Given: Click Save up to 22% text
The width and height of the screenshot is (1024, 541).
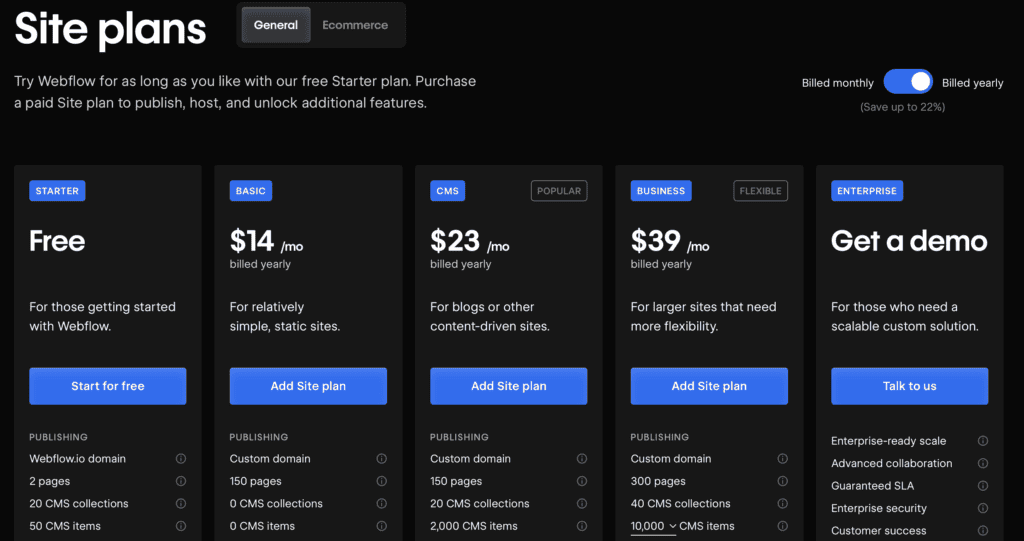Looking at the screenshot, I should [903, 107].
